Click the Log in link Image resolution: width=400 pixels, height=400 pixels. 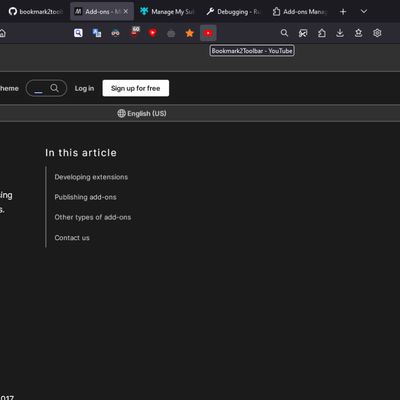[84, 88]
